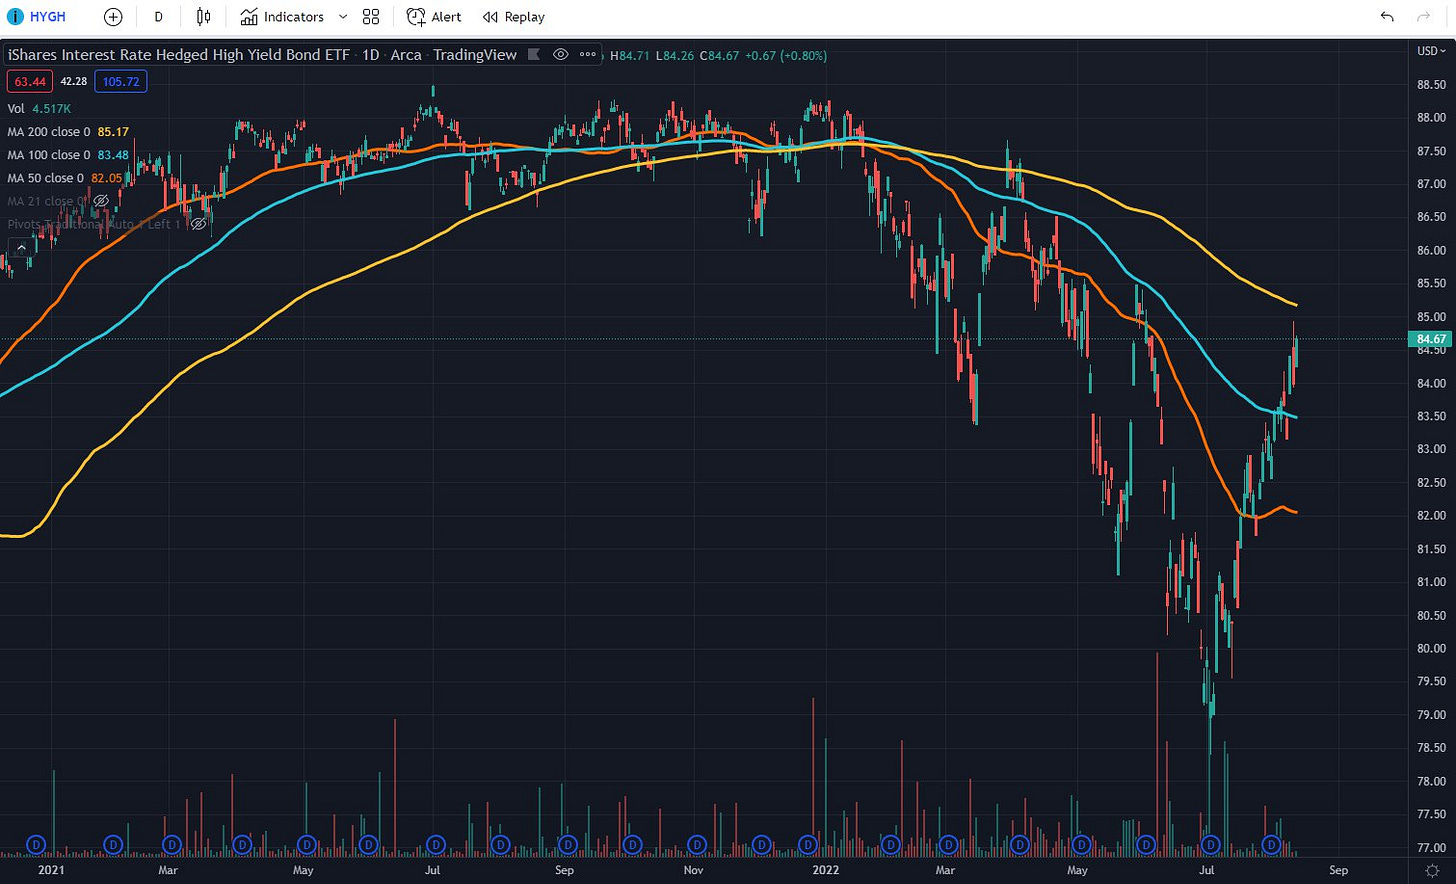Click the 77.00 price axis label
The image size is (1456, 884).
pos(1431,848)
